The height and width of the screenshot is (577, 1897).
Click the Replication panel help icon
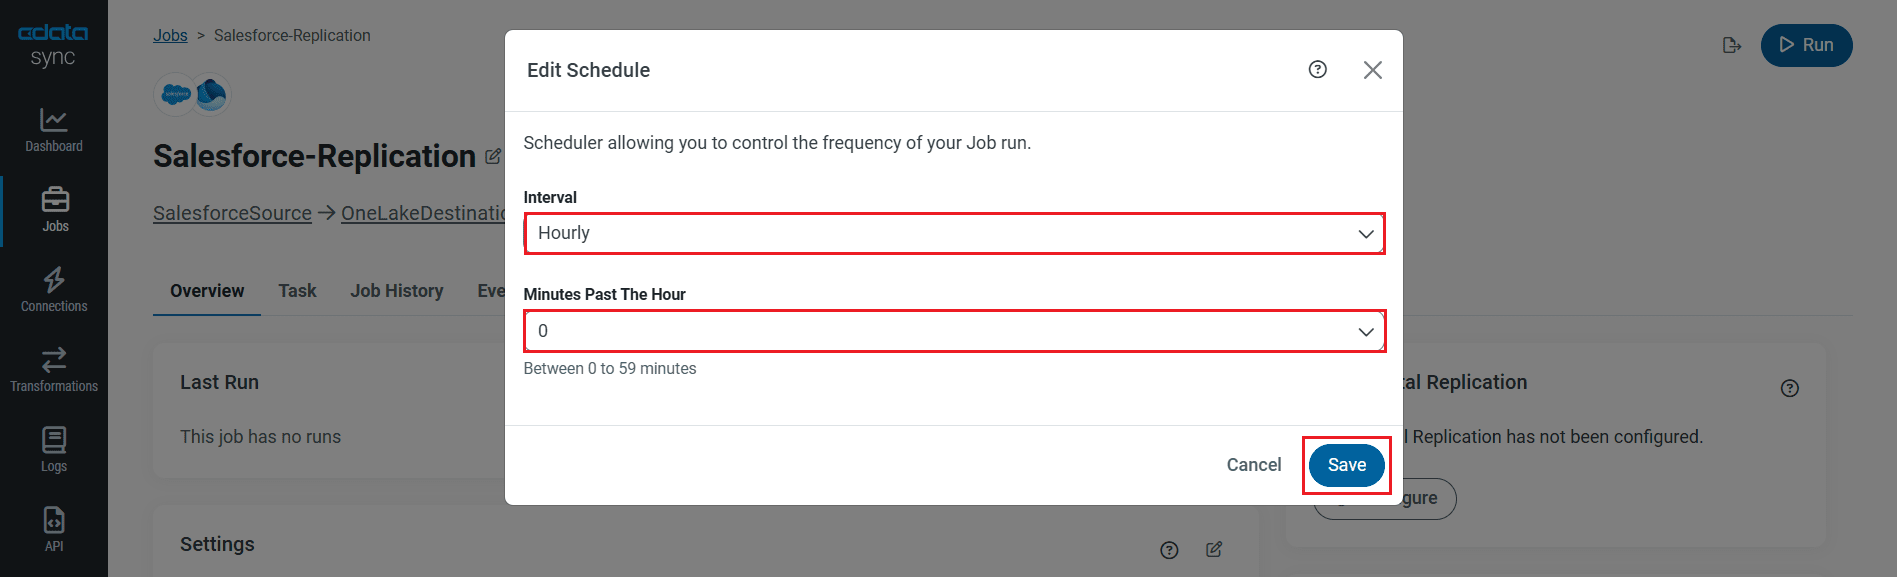pyautogui.click(x=1789, y=388)
